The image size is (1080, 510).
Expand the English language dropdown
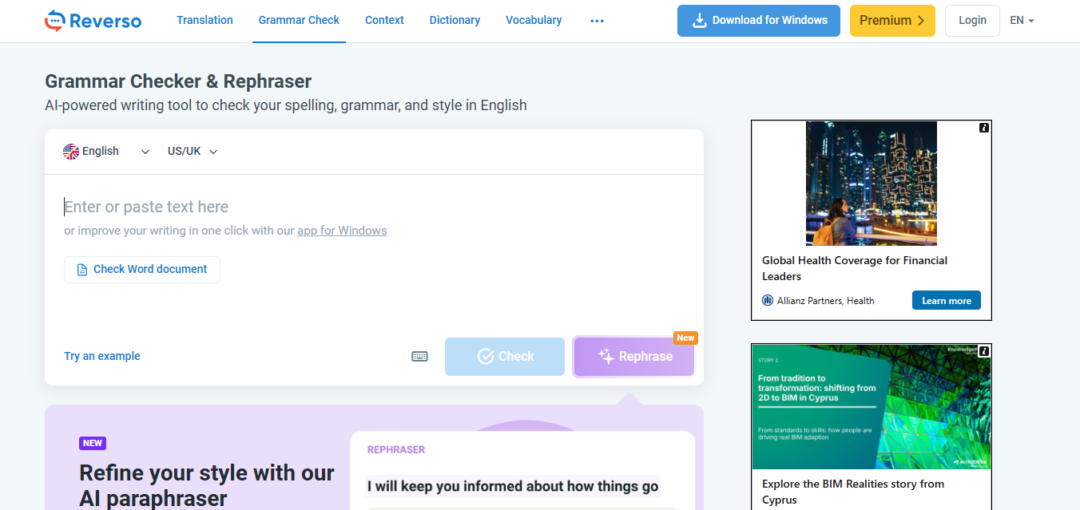pos(106,151)
